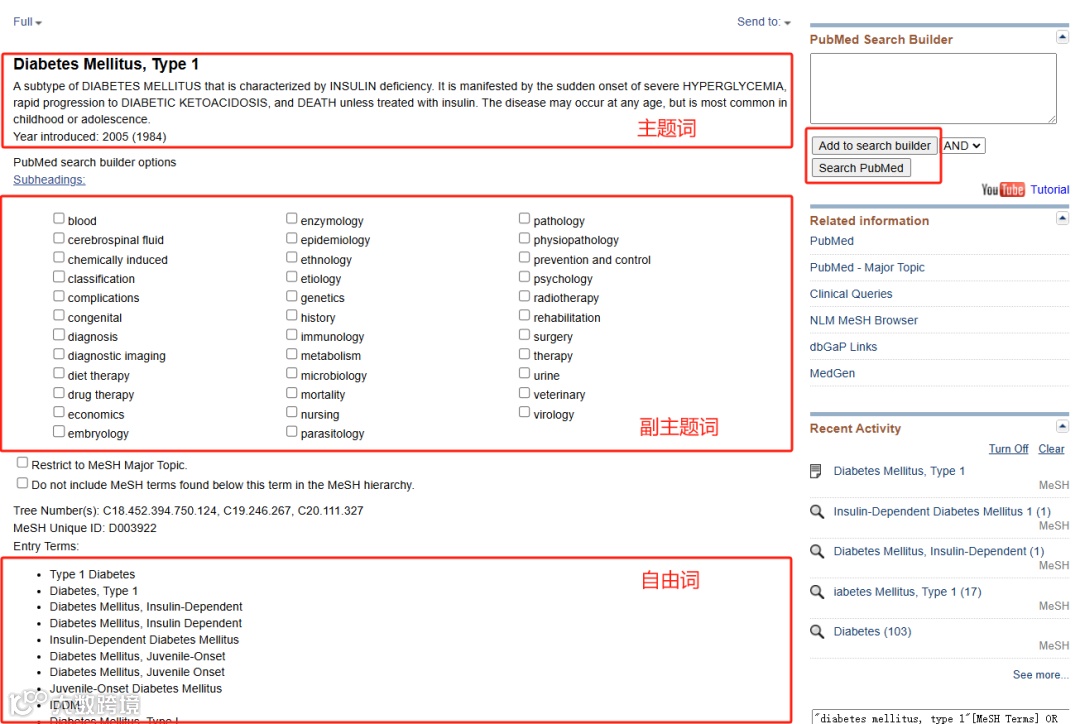Click the Tree Number(s) line
The image size is (1080, 724).
click(188, 511)
